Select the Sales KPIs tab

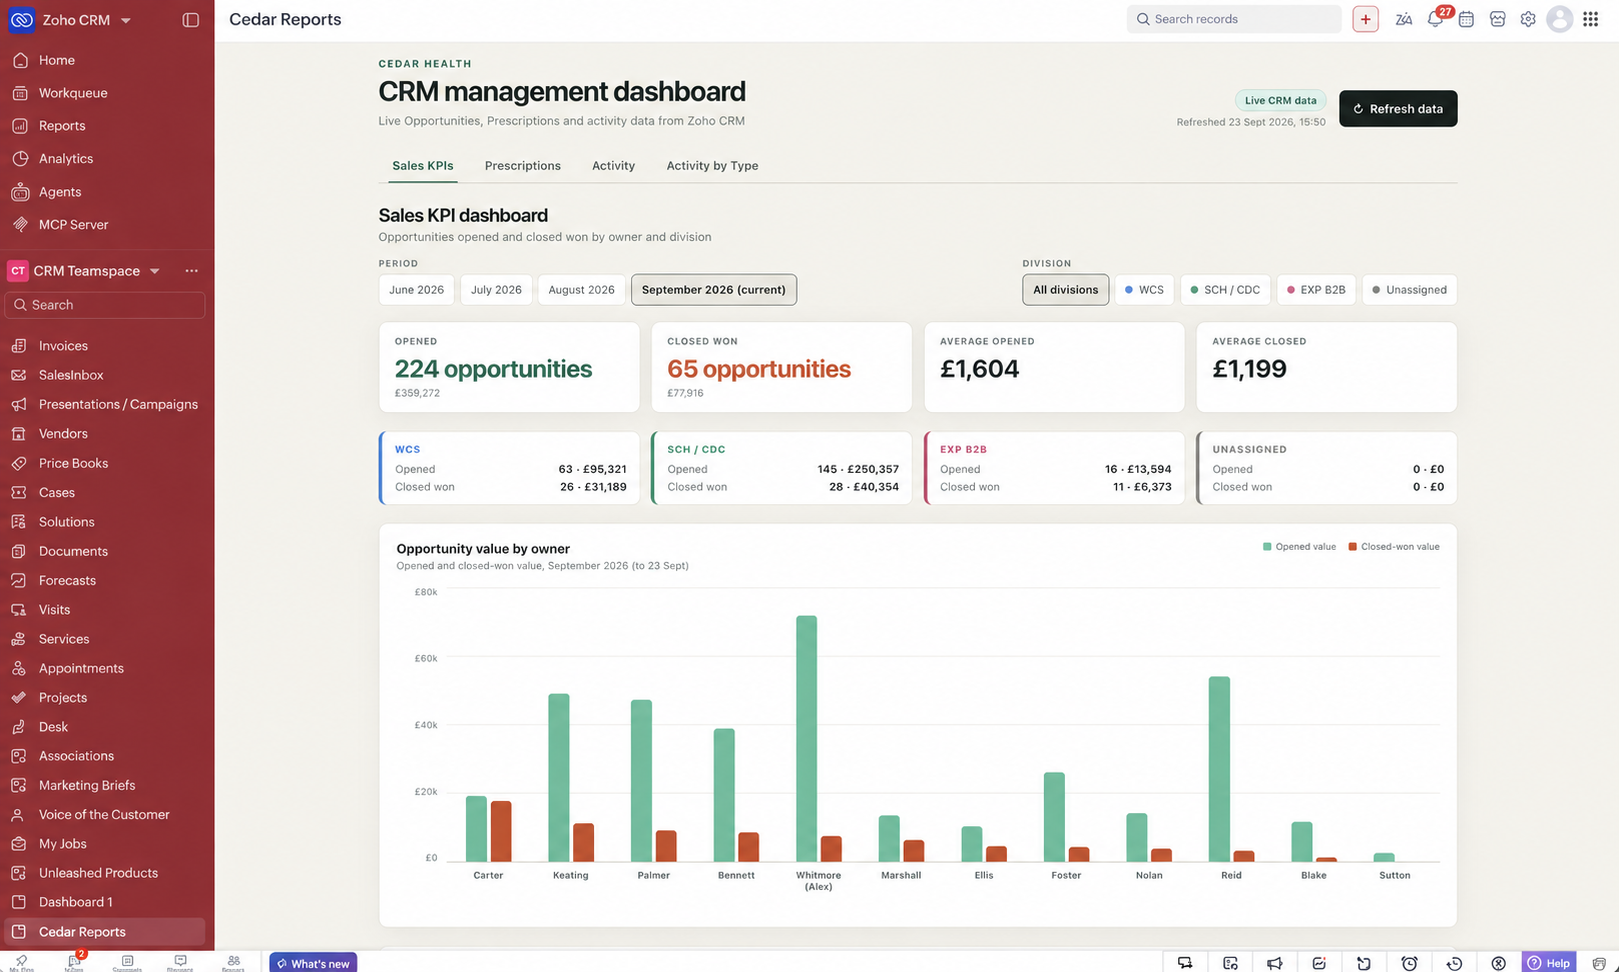(422, 166)
